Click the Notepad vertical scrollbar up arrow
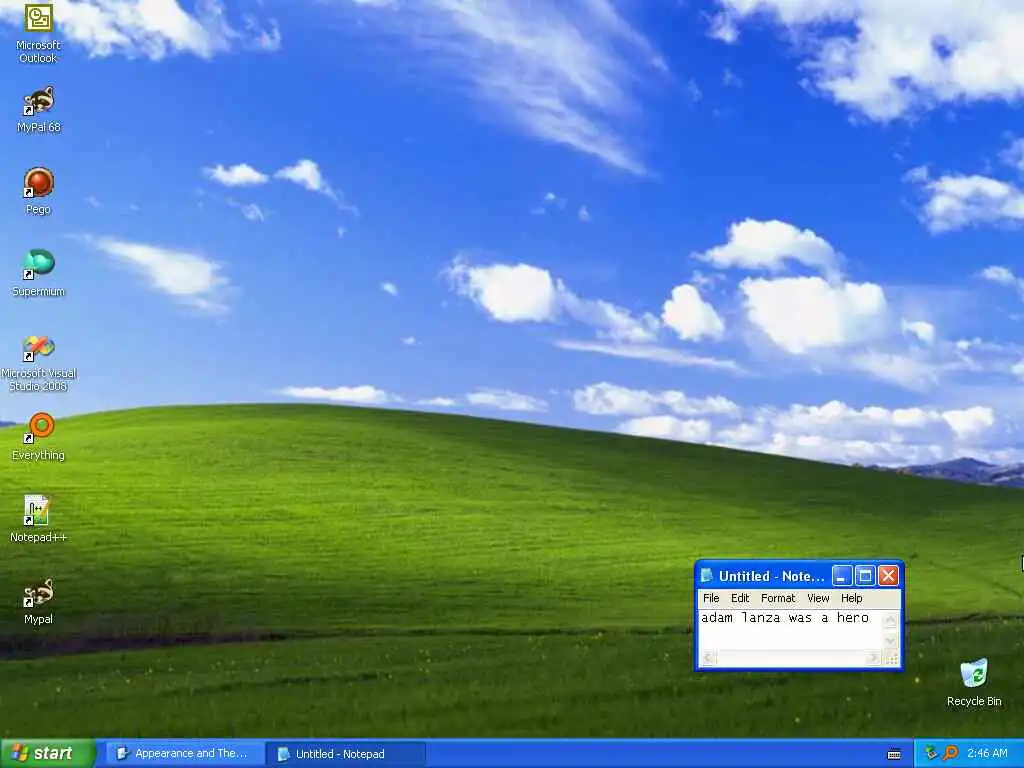This screenshot has height=768, width=1024. pos(891,619)
